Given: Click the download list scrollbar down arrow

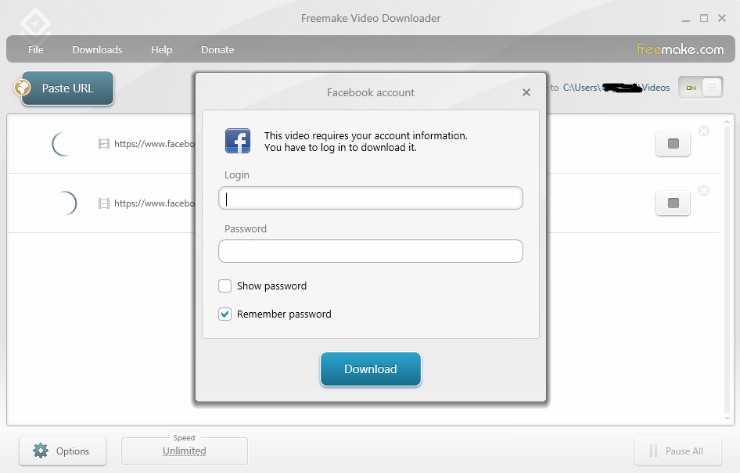Looking at the screenshot, I should (727, 418).
